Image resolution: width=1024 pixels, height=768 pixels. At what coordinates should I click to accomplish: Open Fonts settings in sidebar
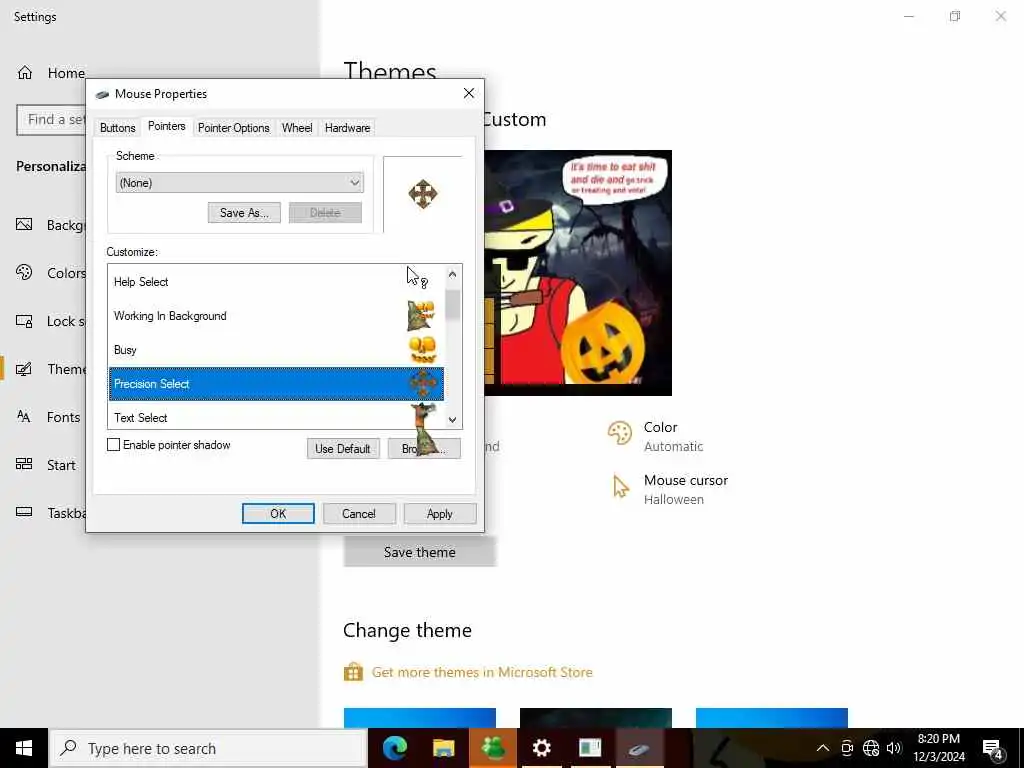pos(48,417)
